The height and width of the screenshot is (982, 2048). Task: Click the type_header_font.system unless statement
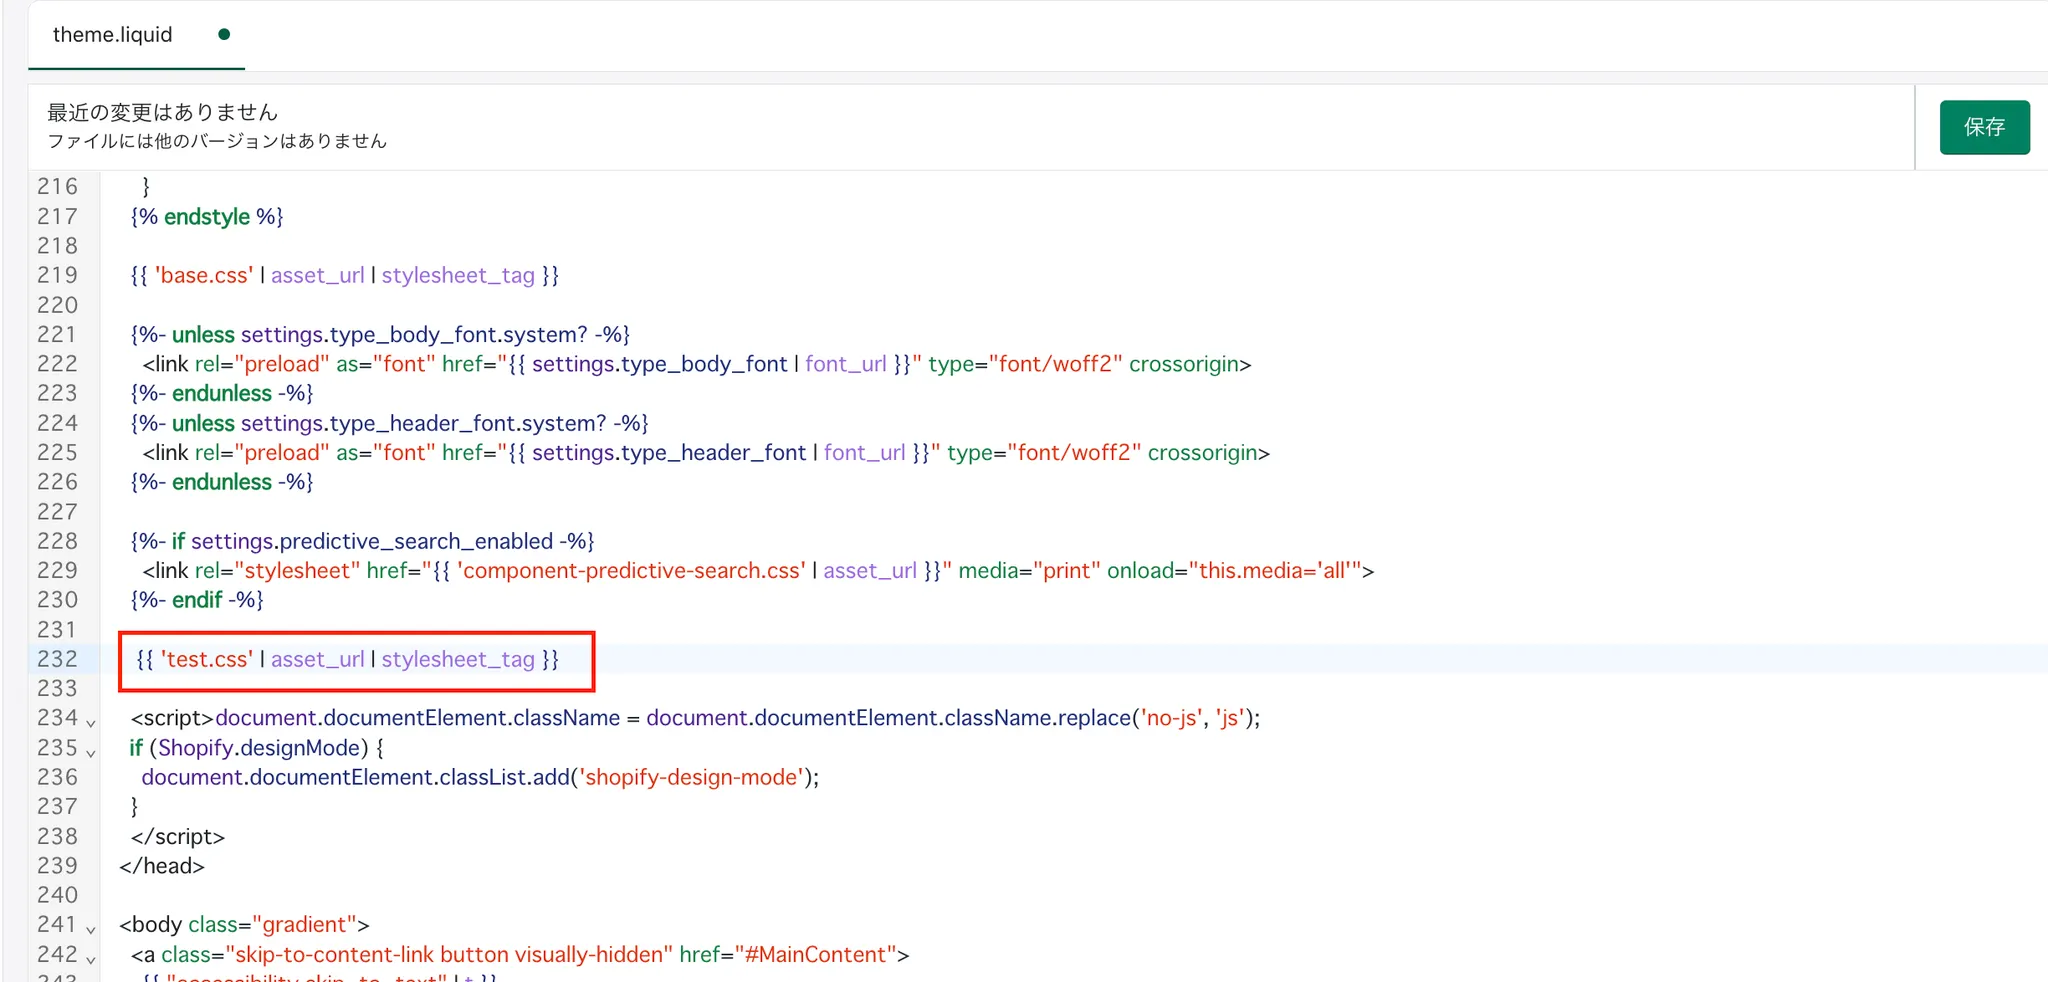point(389,423)
